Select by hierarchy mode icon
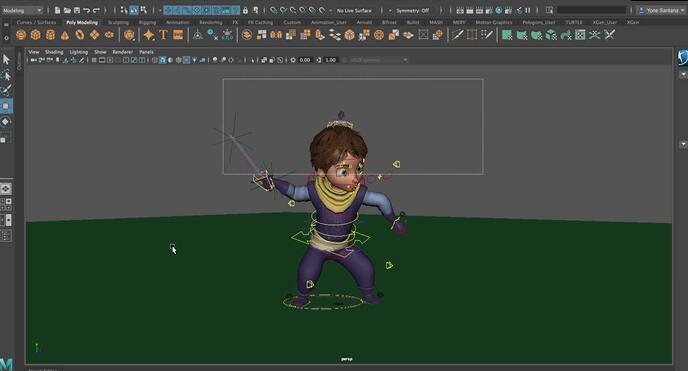This screenshot has width=688, height=371. pyautogui.click(x=124, y=10)
